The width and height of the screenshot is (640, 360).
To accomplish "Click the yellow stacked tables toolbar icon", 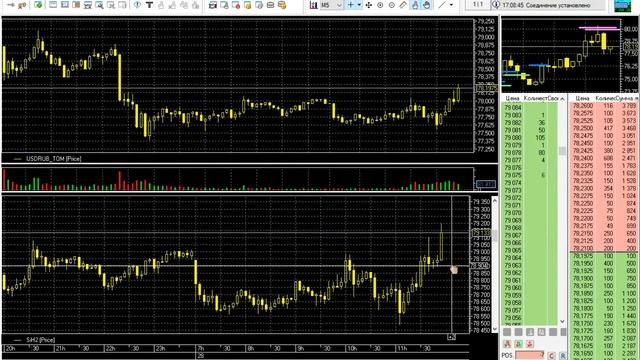I will (282, 5).
